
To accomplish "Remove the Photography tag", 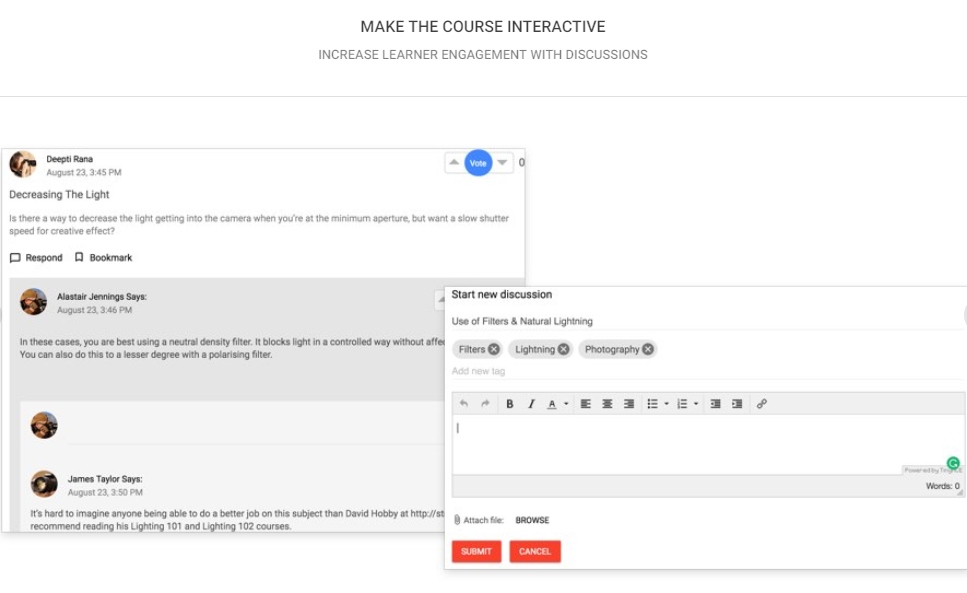I will (650, 350).
